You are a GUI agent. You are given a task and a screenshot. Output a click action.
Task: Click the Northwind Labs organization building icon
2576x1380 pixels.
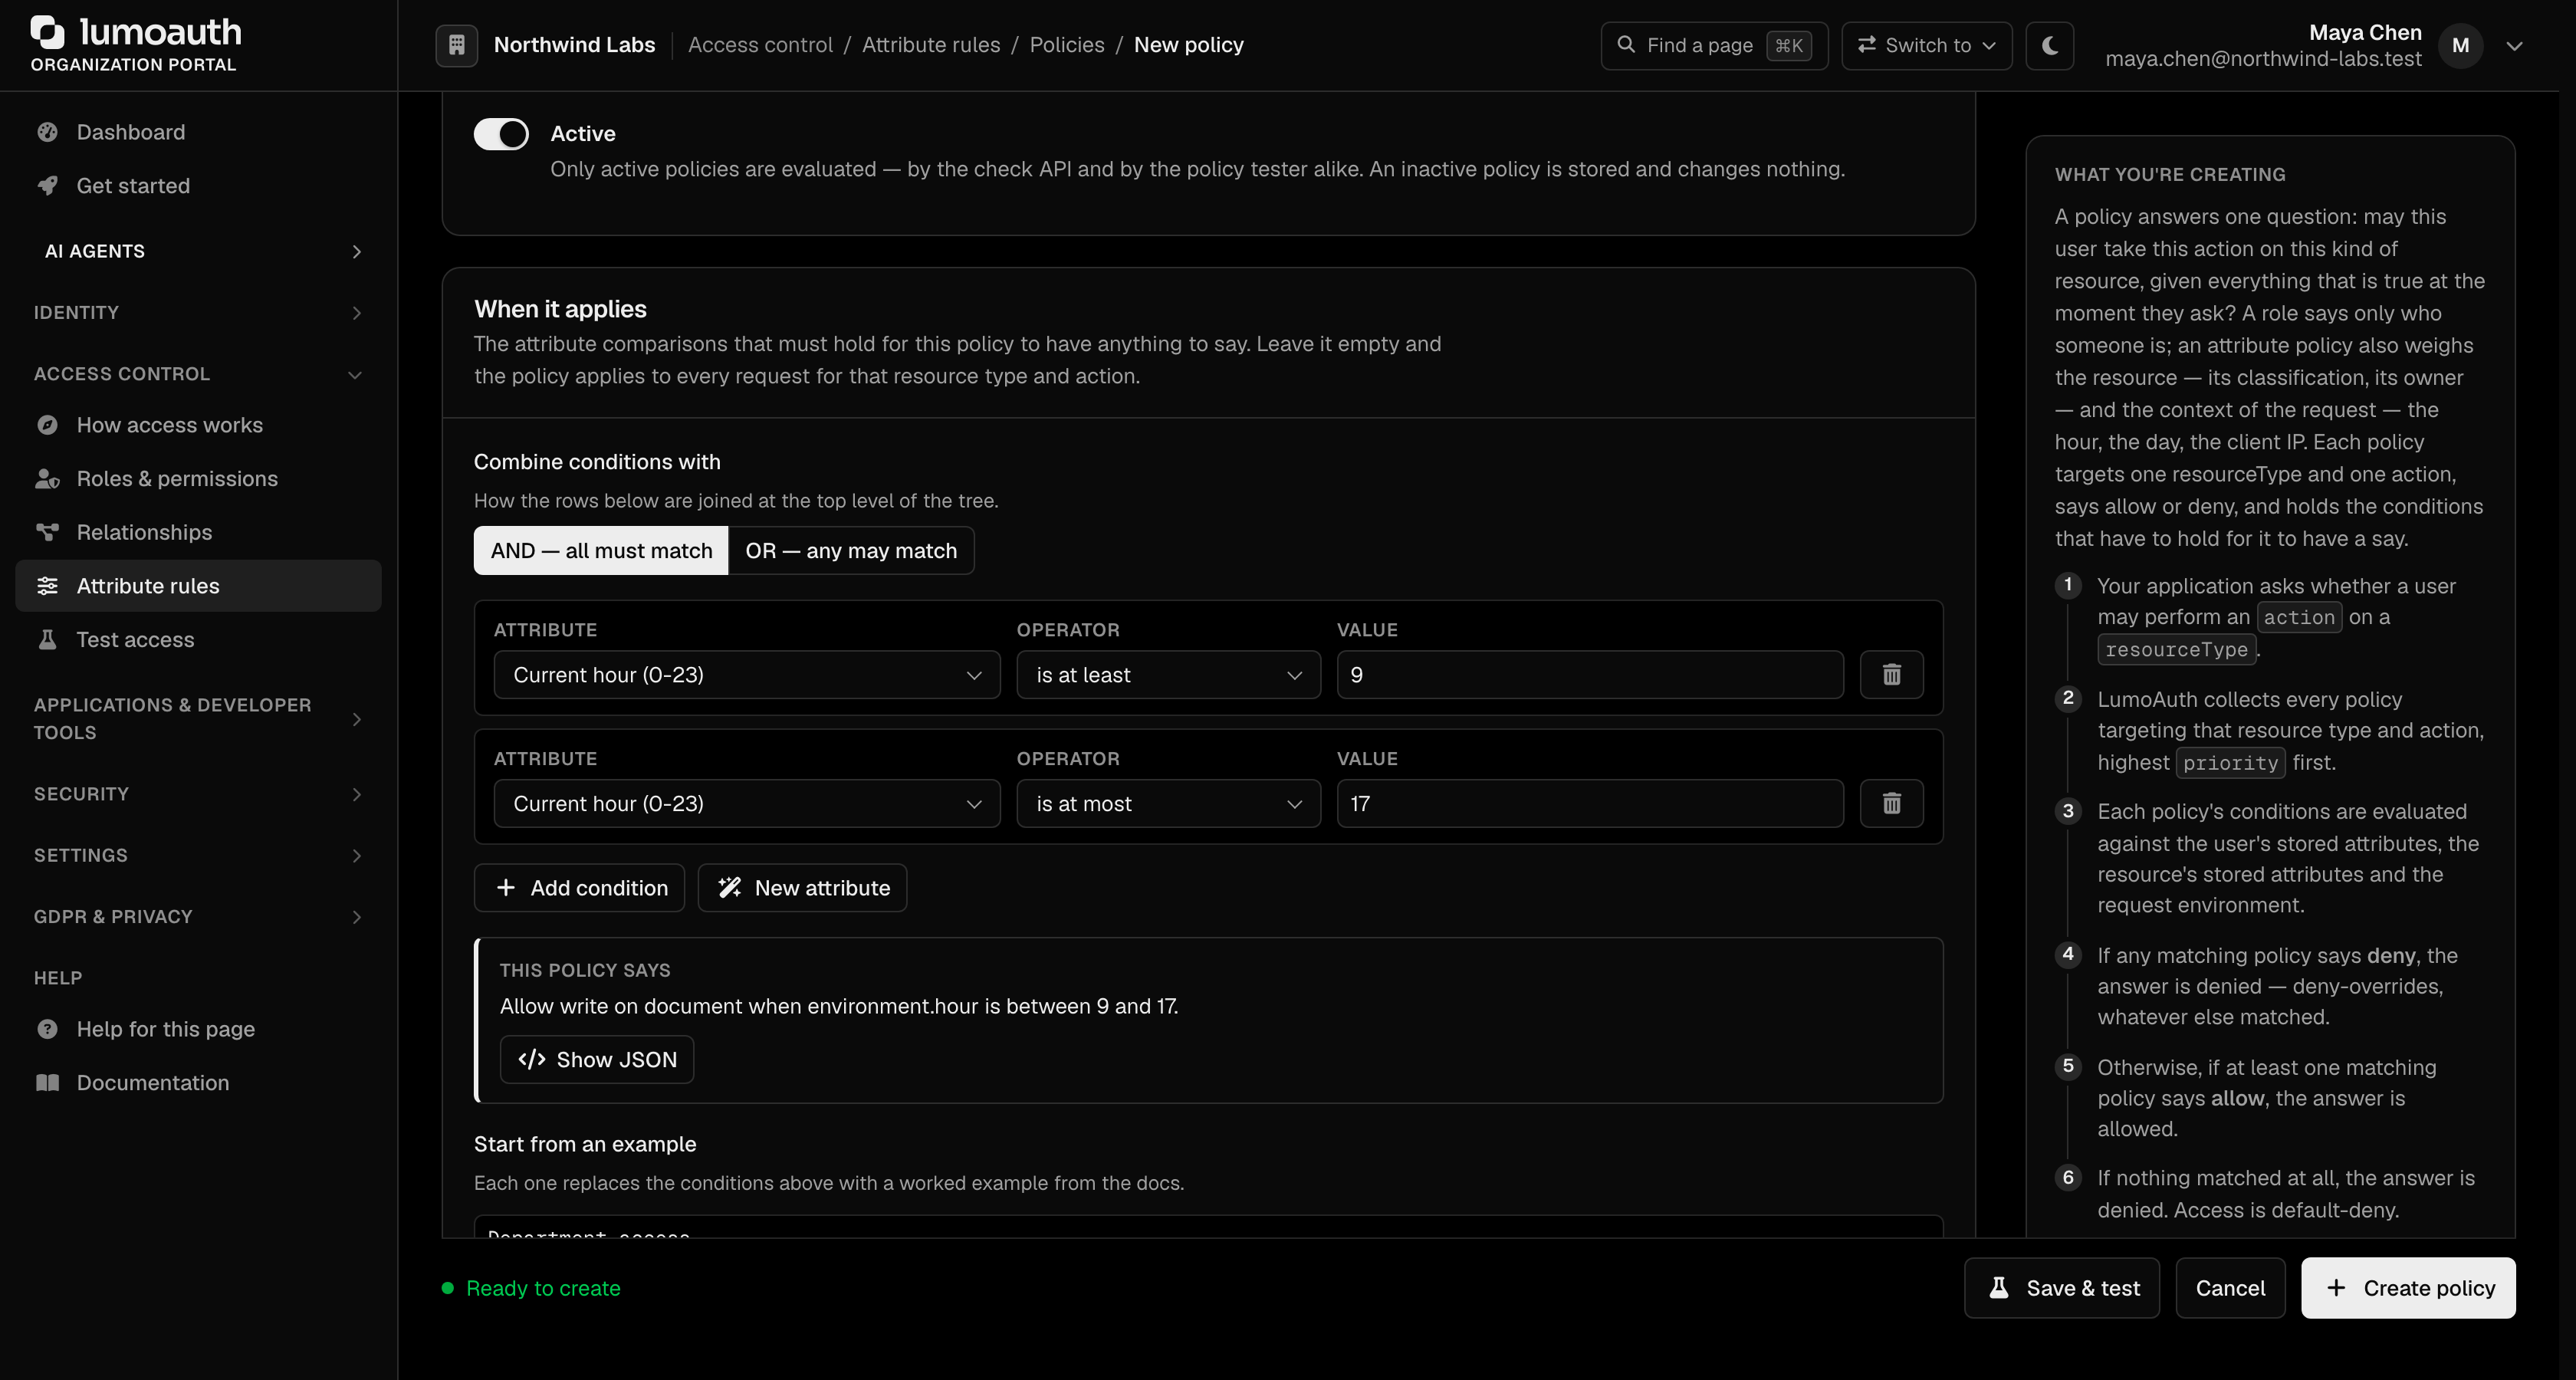coord(457,45)
